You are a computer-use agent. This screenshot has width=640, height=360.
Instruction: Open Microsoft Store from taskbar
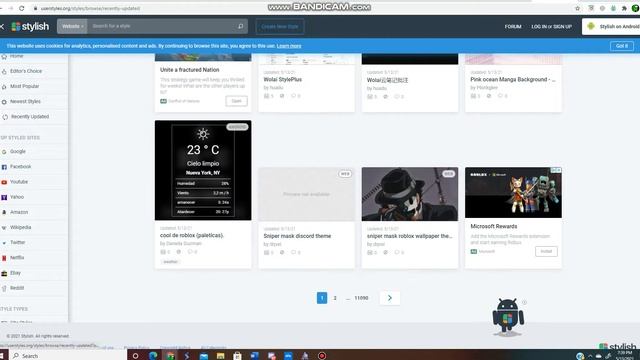coord(237,356)
